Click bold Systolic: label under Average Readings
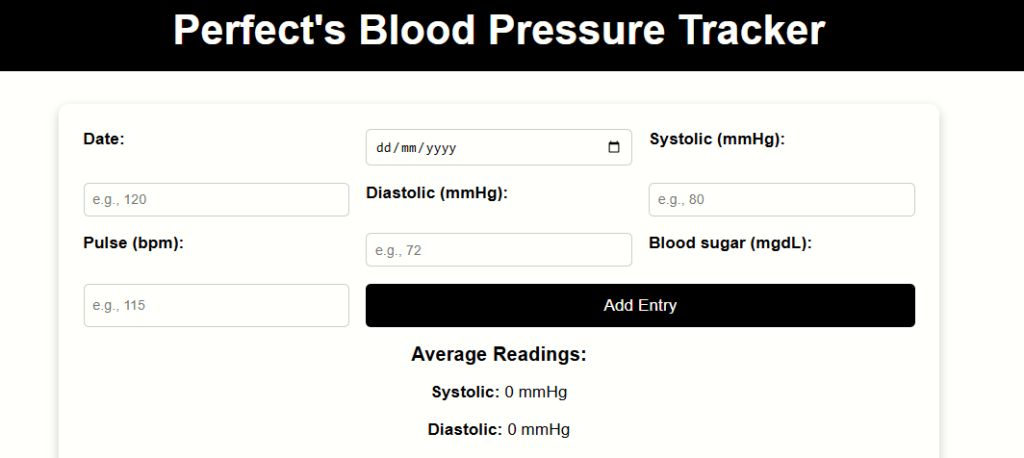1024x458 pixels. [x=465, y=391]
